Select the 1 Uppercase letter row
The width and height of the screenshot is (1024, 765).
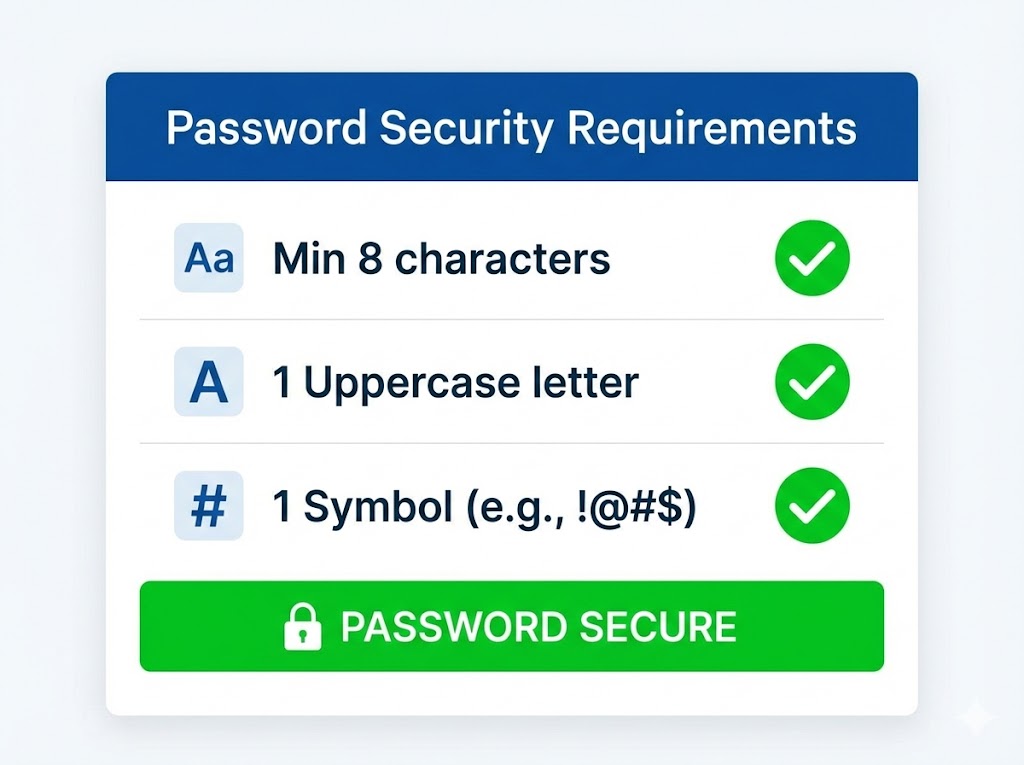pyautogui.click(x=455, y=381)
